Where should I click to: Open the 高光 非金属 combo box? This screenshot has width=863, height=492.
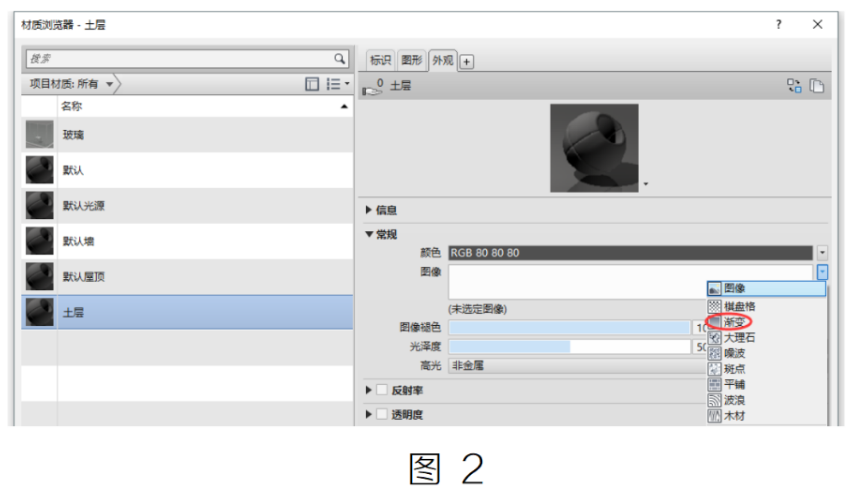(578, 365)
